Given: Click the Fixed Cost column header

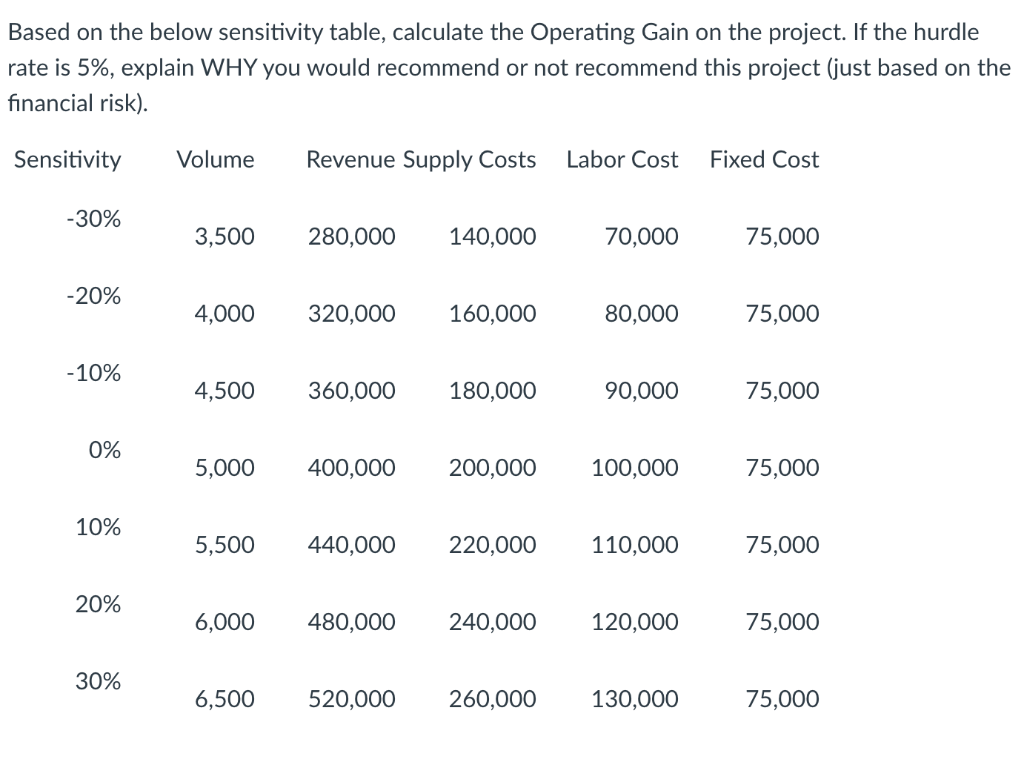Looking at the screenshot, I should click(764, 160).
